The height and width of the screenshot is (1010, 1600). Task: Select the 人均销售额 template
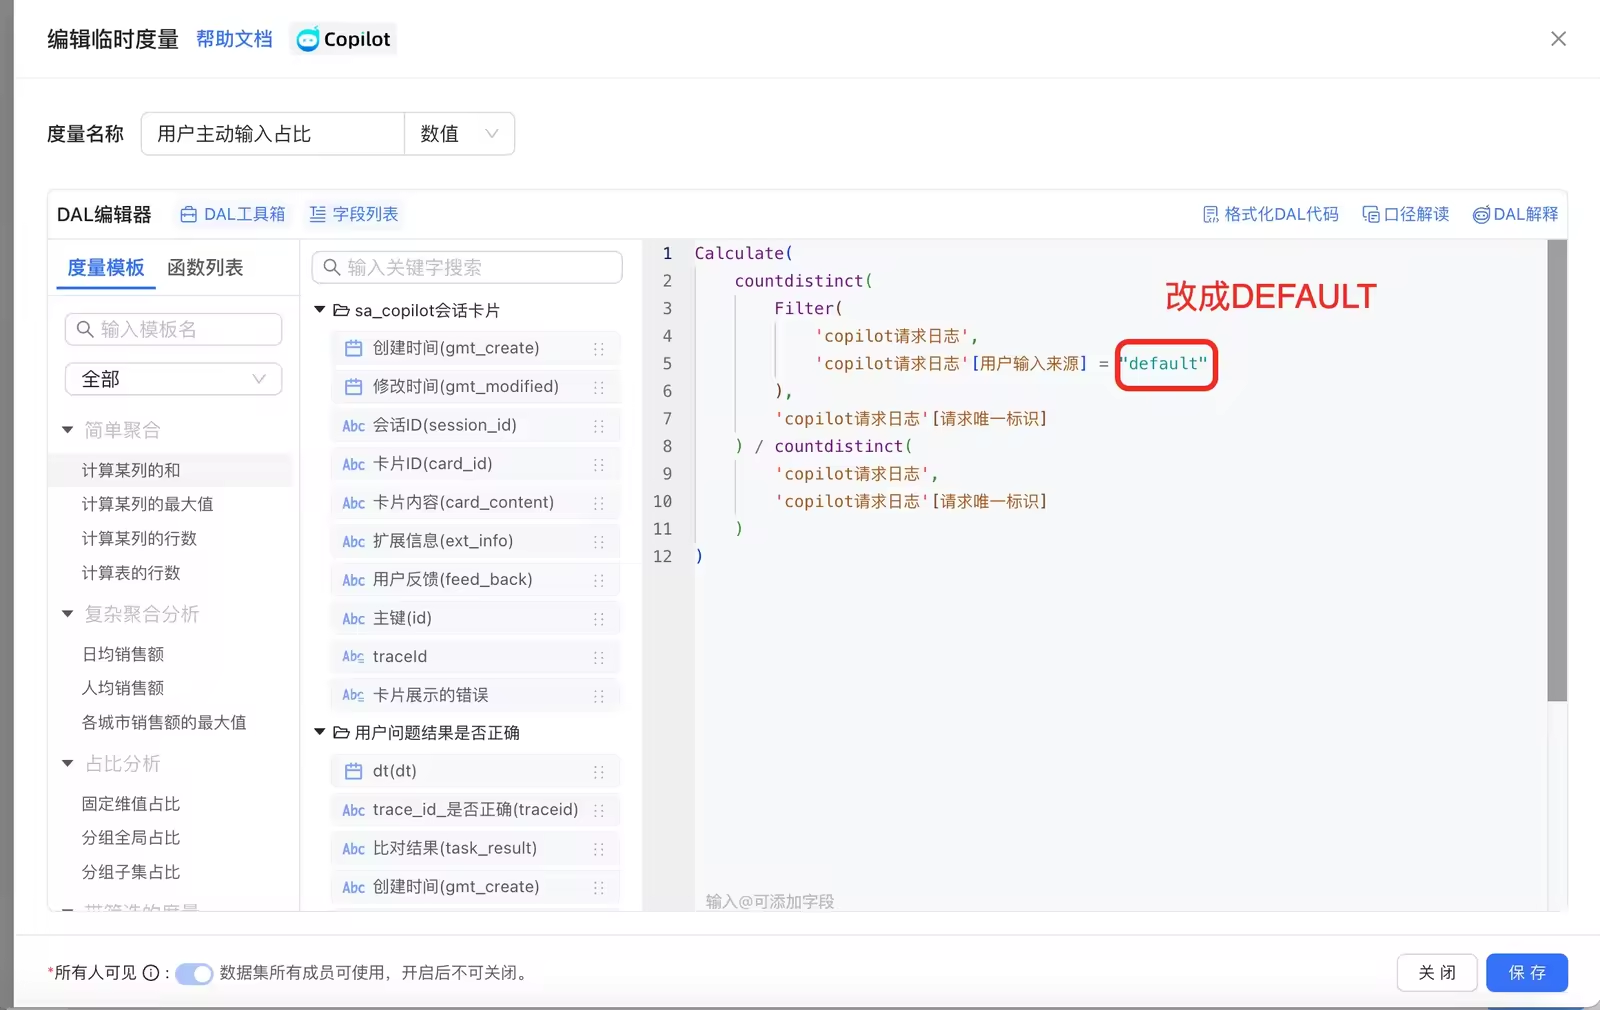[123, 688]
